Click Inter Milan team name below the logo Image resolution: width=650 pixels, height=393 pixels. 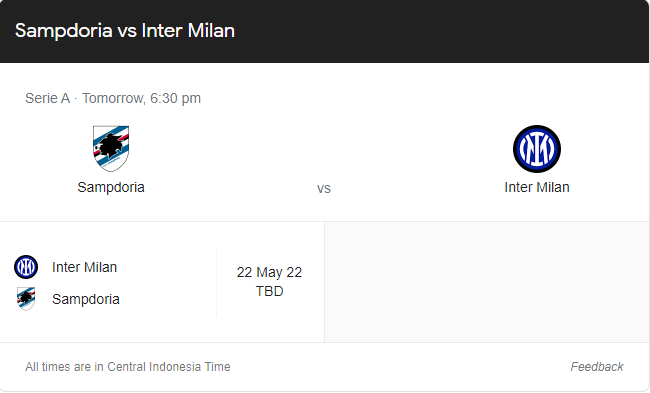coord(537,187)
